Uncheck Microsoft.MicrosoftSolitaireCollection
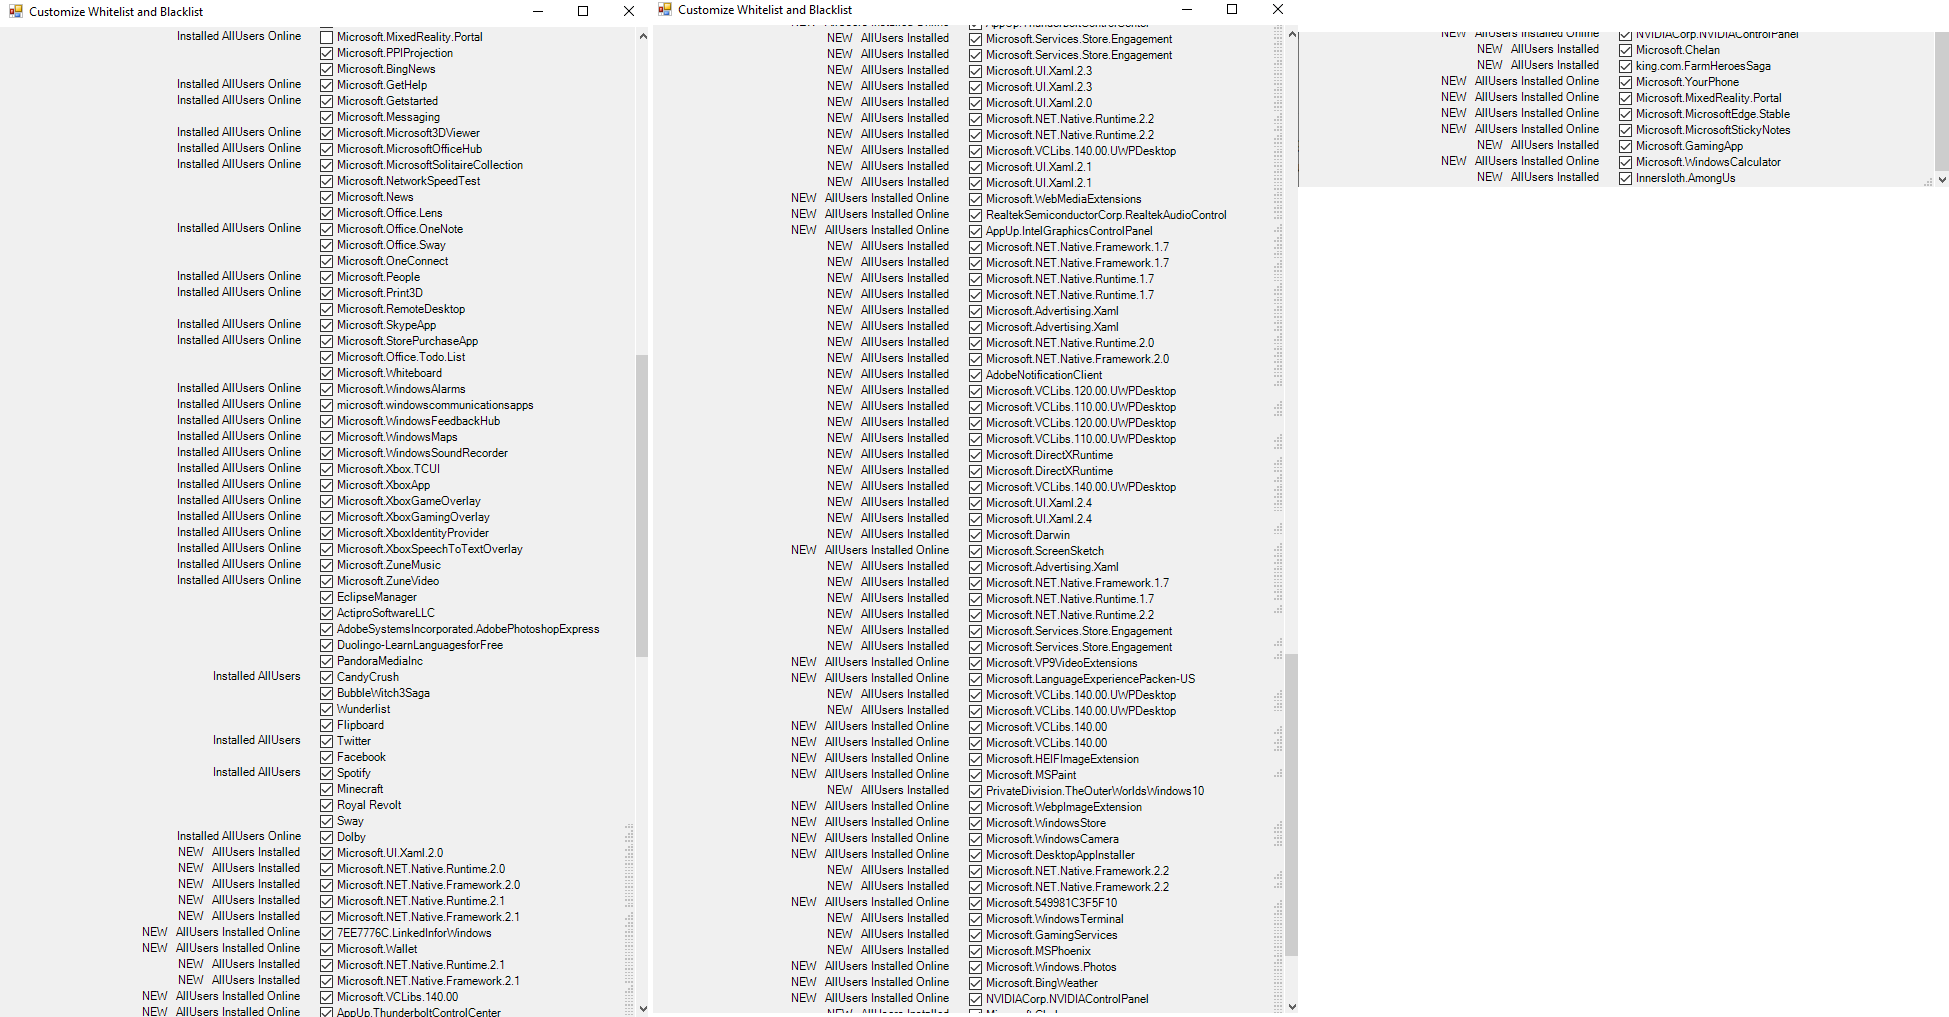The image size is (1949, 1017). (326, 165)
